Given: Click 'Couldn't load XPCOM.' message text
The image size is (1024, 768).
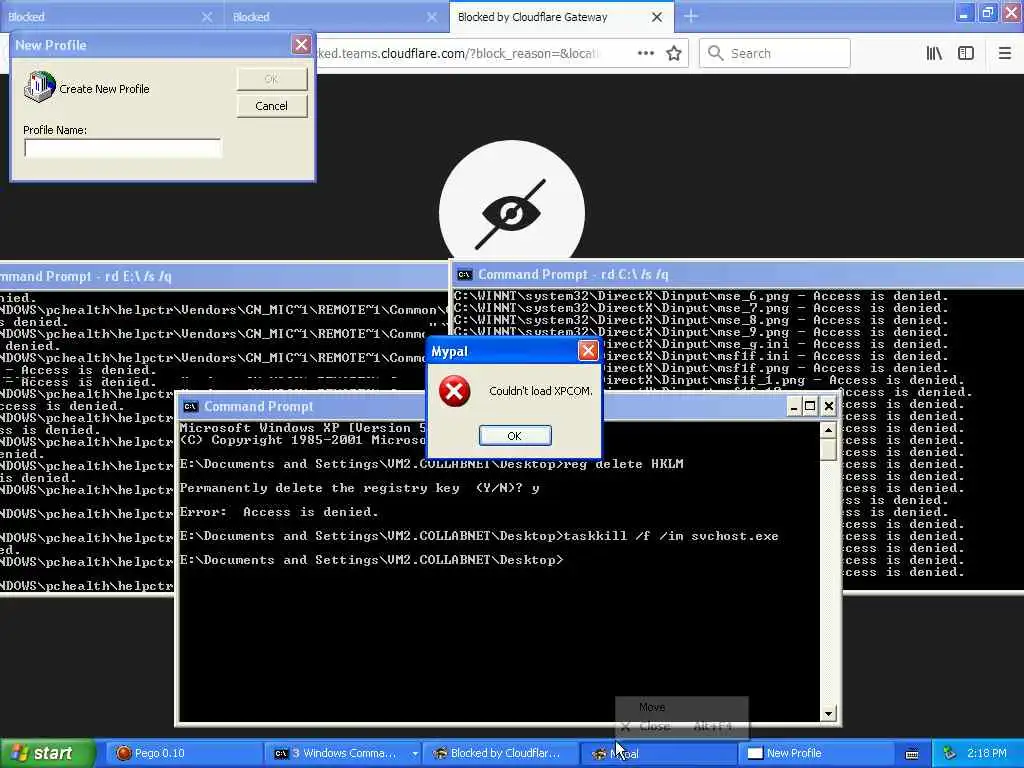Looking at the screenshot, I should 541,391.
